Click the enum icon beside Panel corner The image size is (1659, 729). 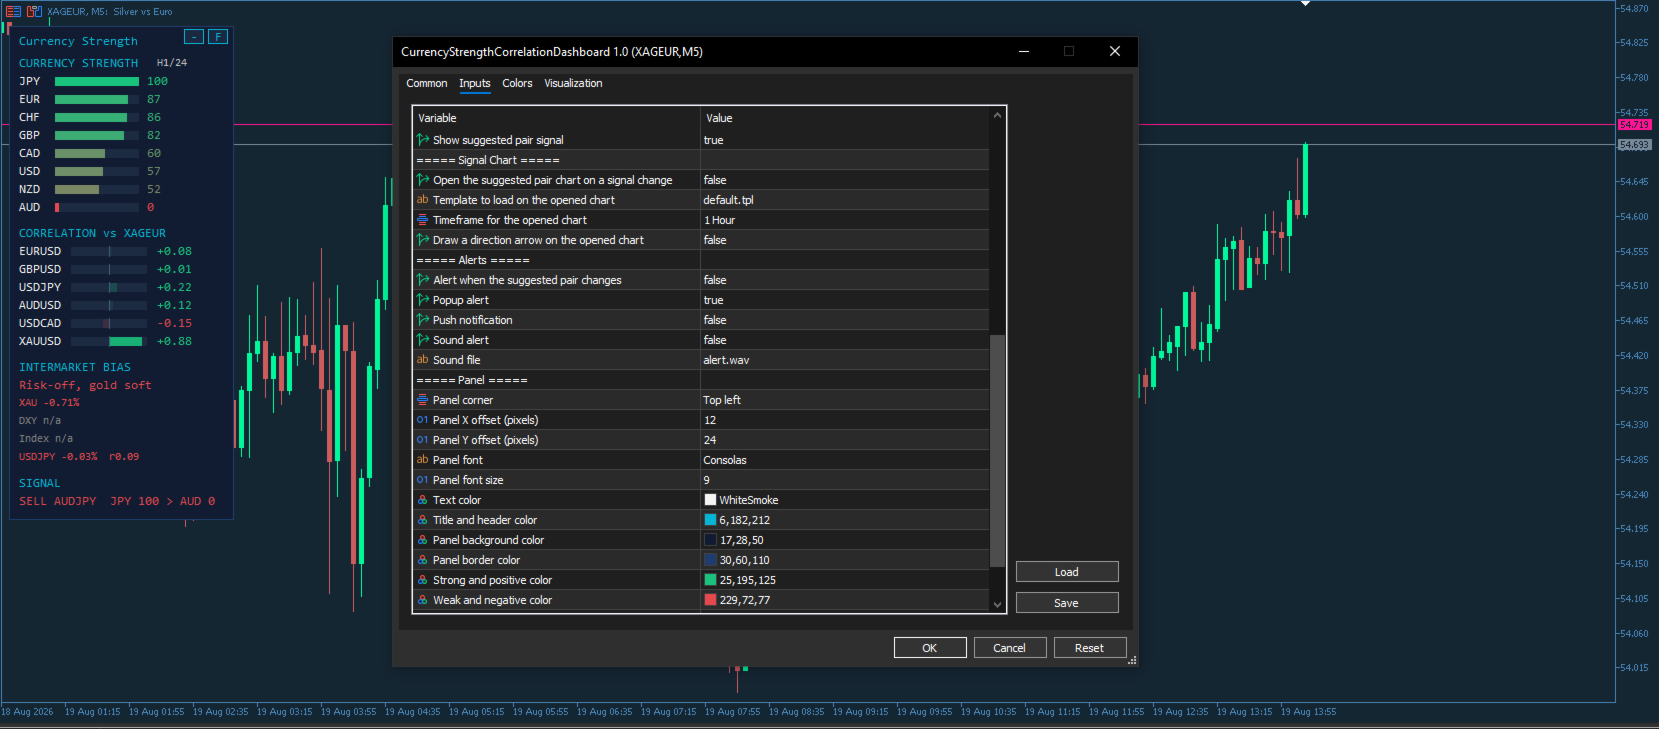423,400
